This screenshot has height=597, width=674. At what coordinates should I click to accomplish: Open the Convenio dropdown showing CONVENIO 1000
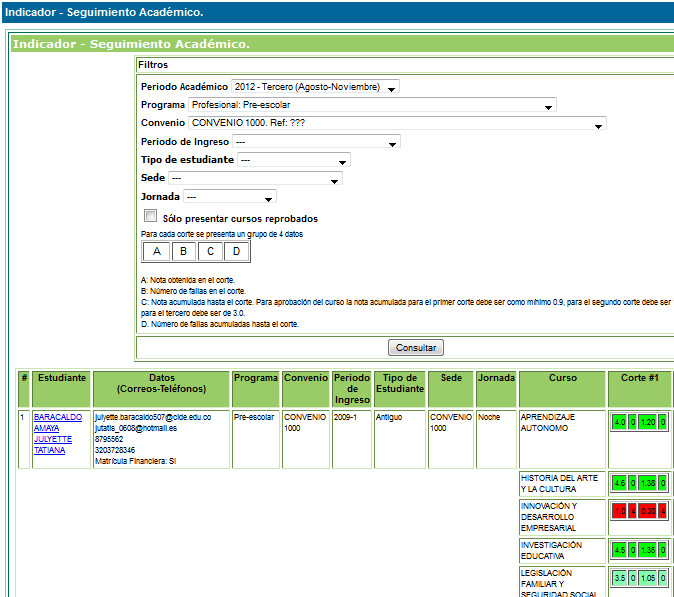pyautogui.click(x=397, y=123)
